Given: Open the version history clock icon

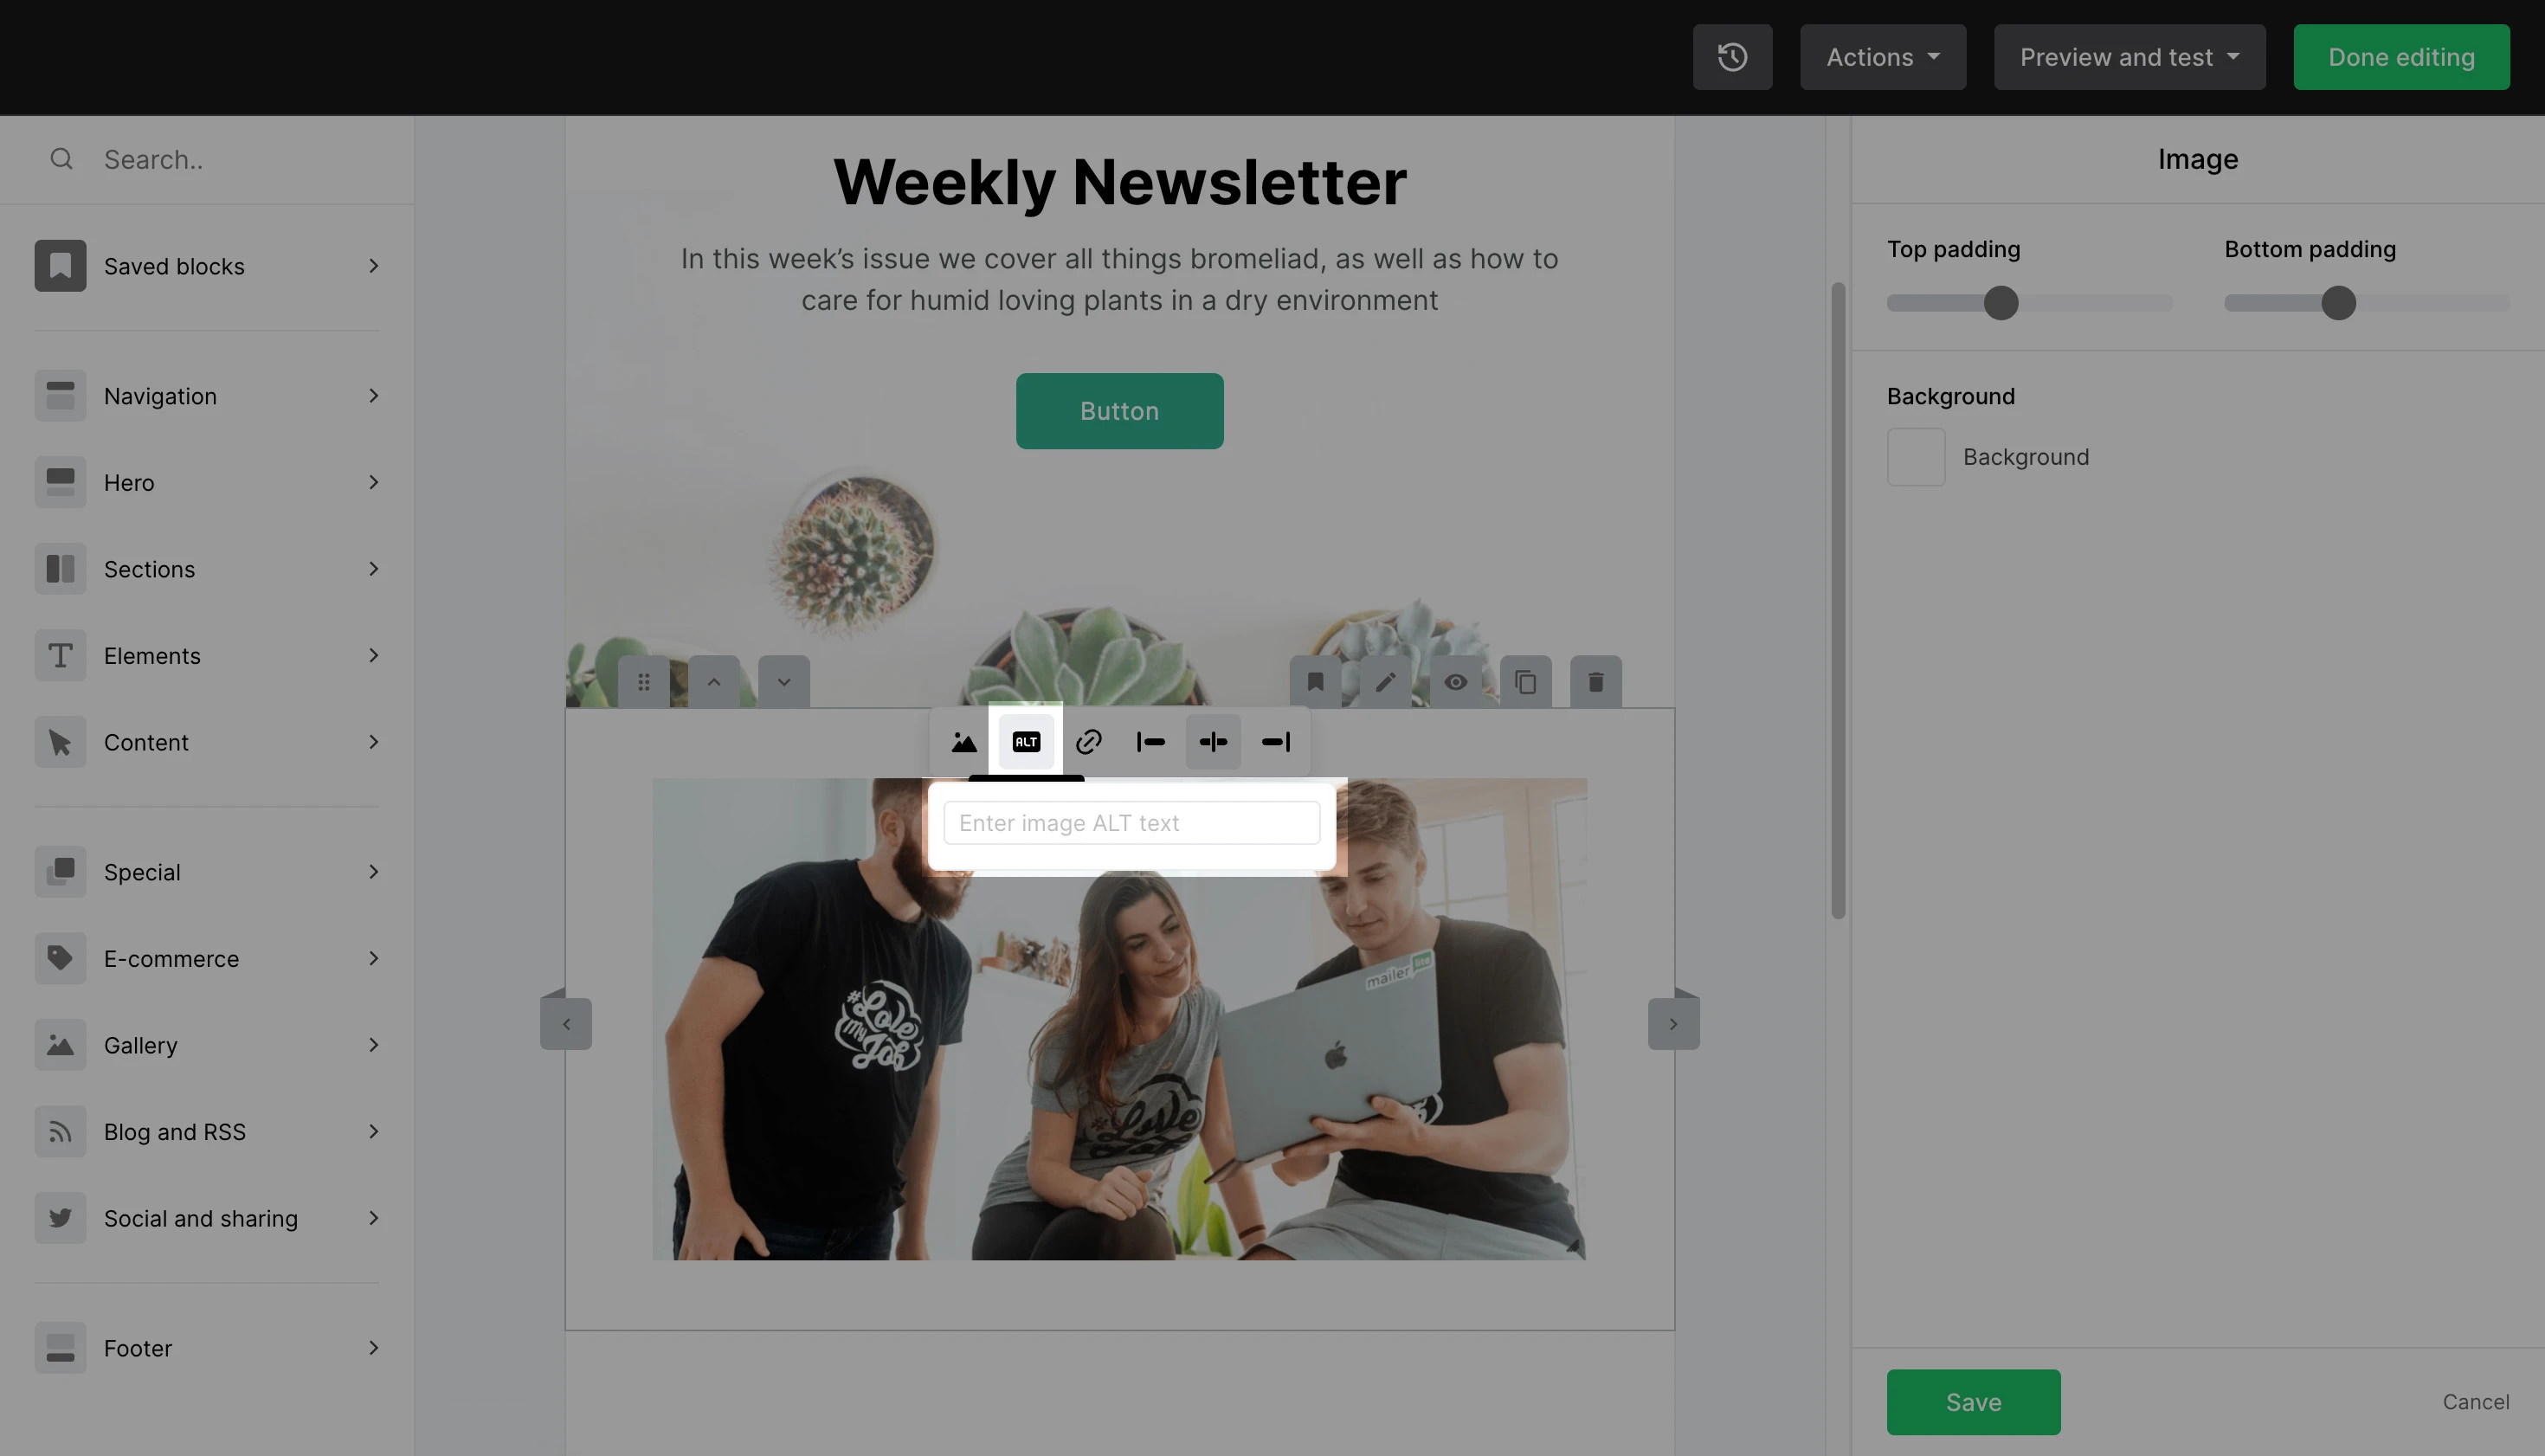Looking at the screenshot, I should pos(1732,57).
